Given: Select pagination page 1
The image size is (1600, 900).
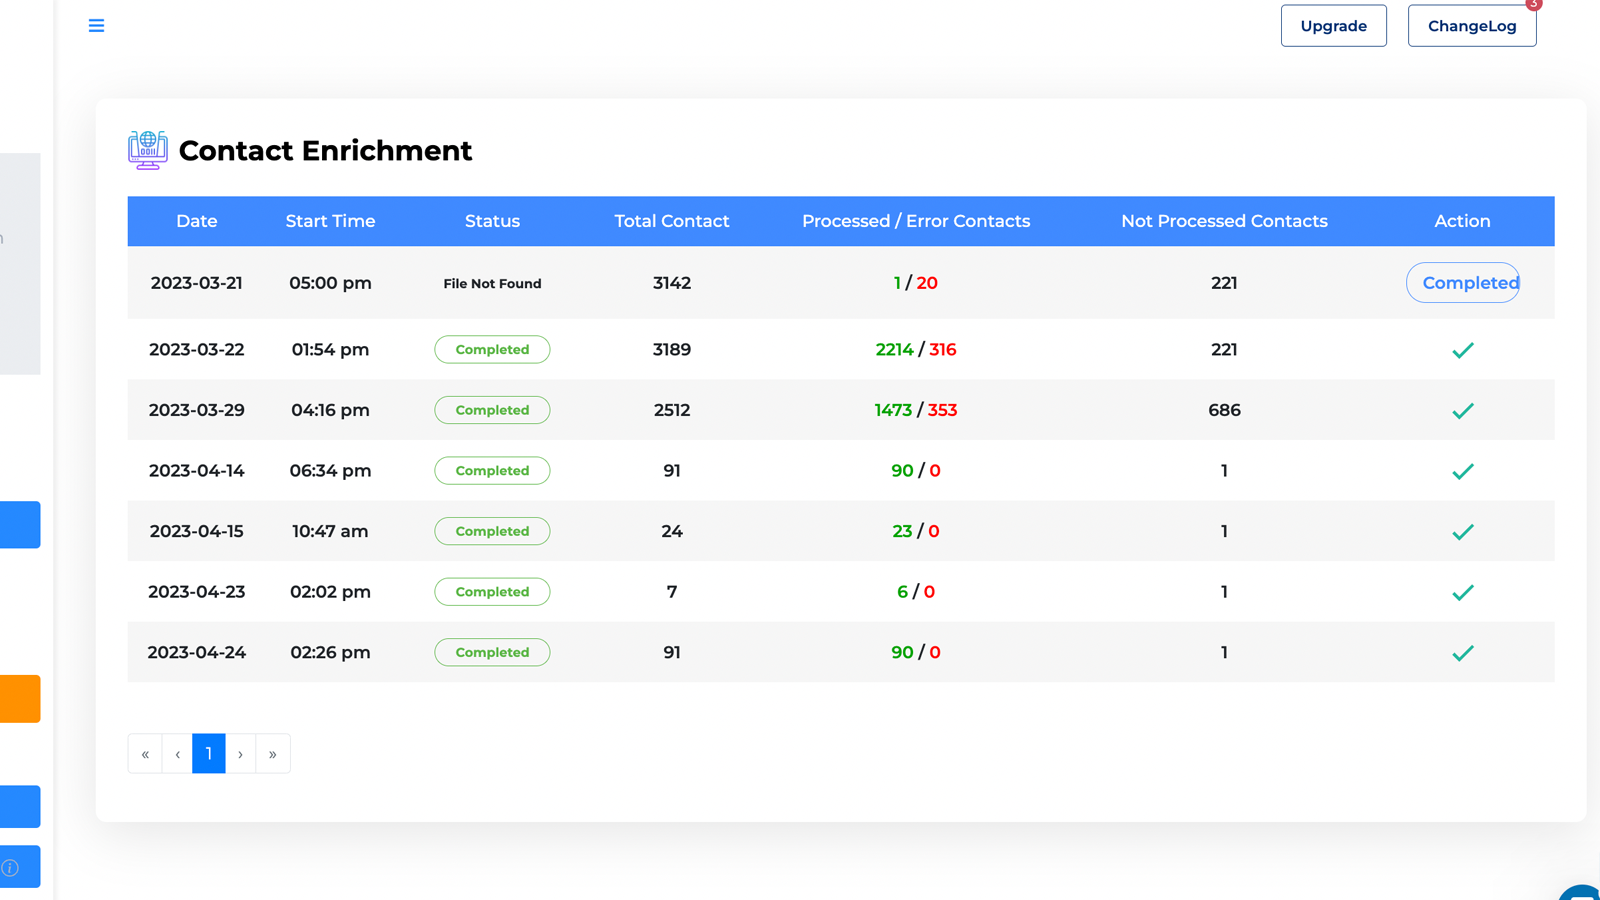Looking at the screenshot, I should (x=208, y=753).
